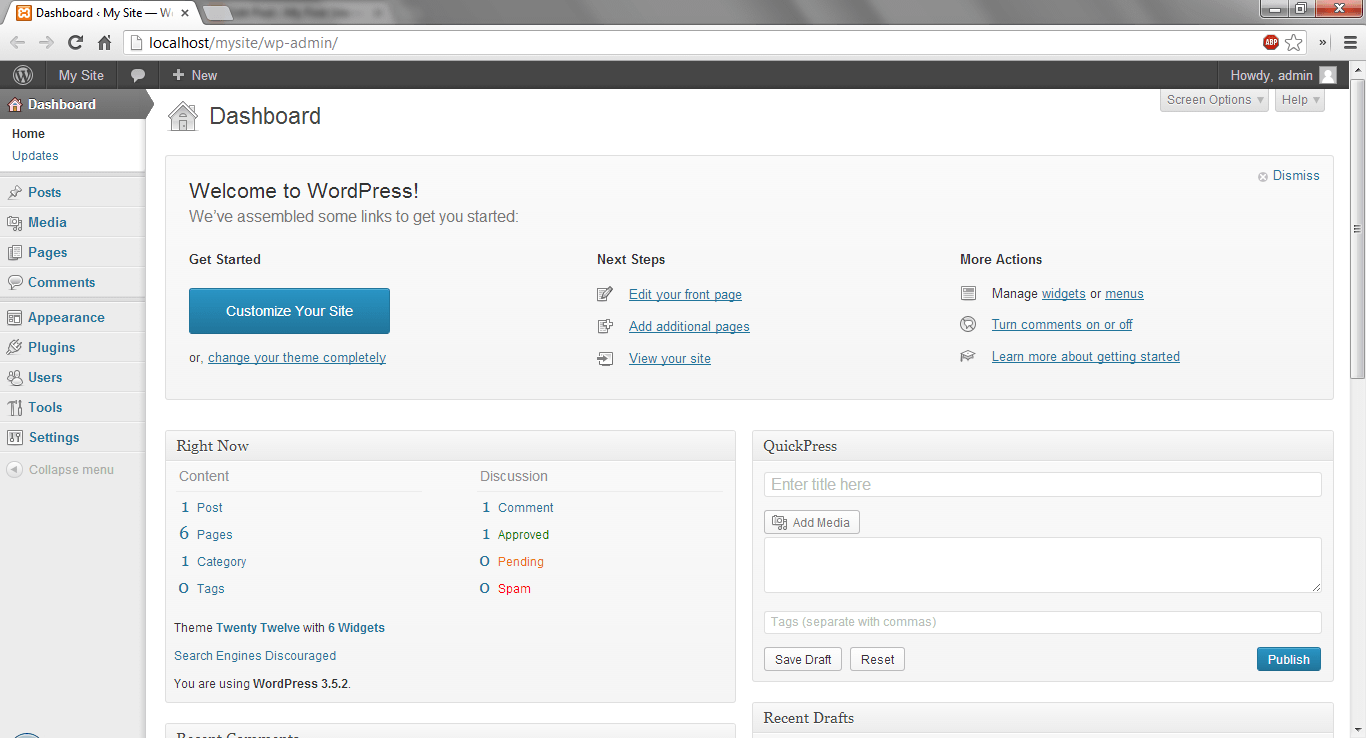Click the Settings icon in sidebar

pyautogui.click(x=14, y=437)
